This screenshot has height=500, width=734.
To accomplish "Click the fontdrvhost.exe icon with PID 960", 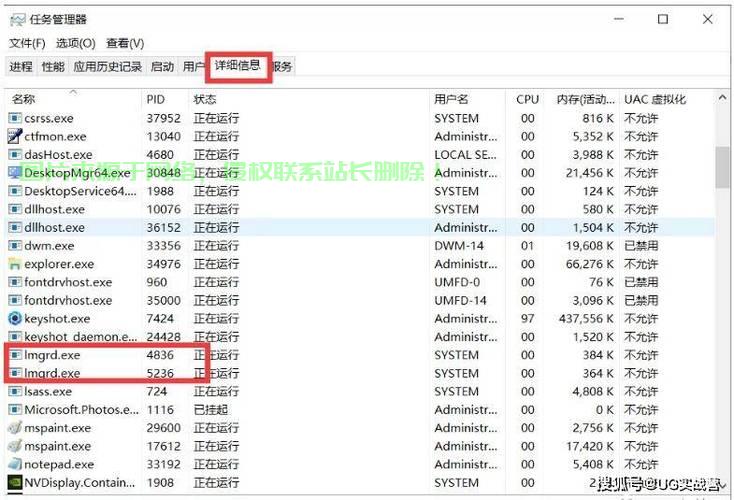I will coord(15,282).
